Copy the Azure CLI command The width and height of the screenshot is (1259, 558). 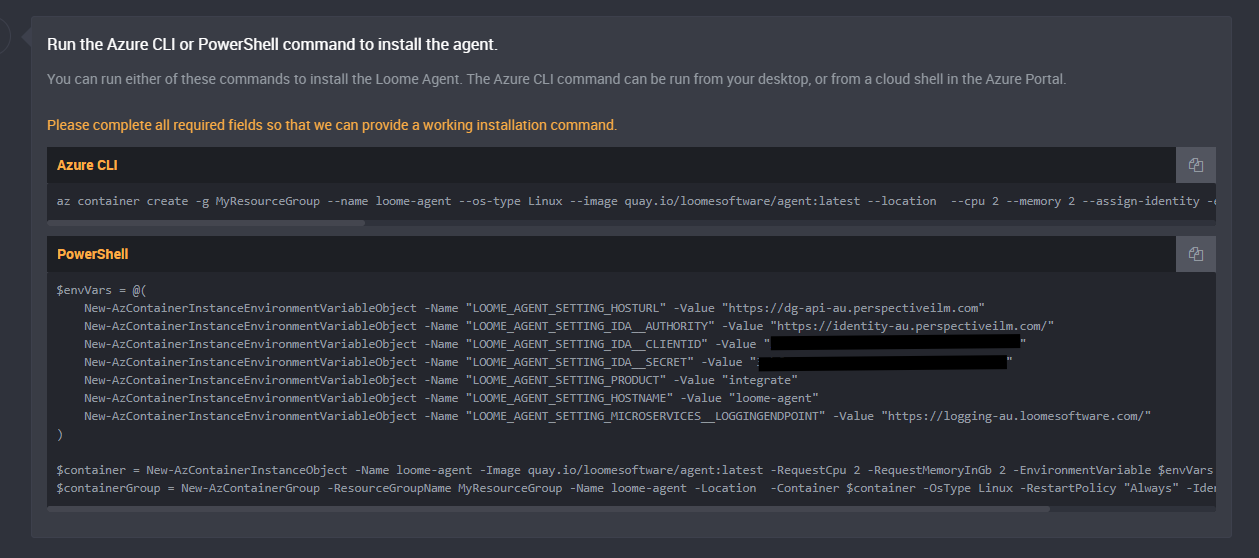[x=1195, y=165]
